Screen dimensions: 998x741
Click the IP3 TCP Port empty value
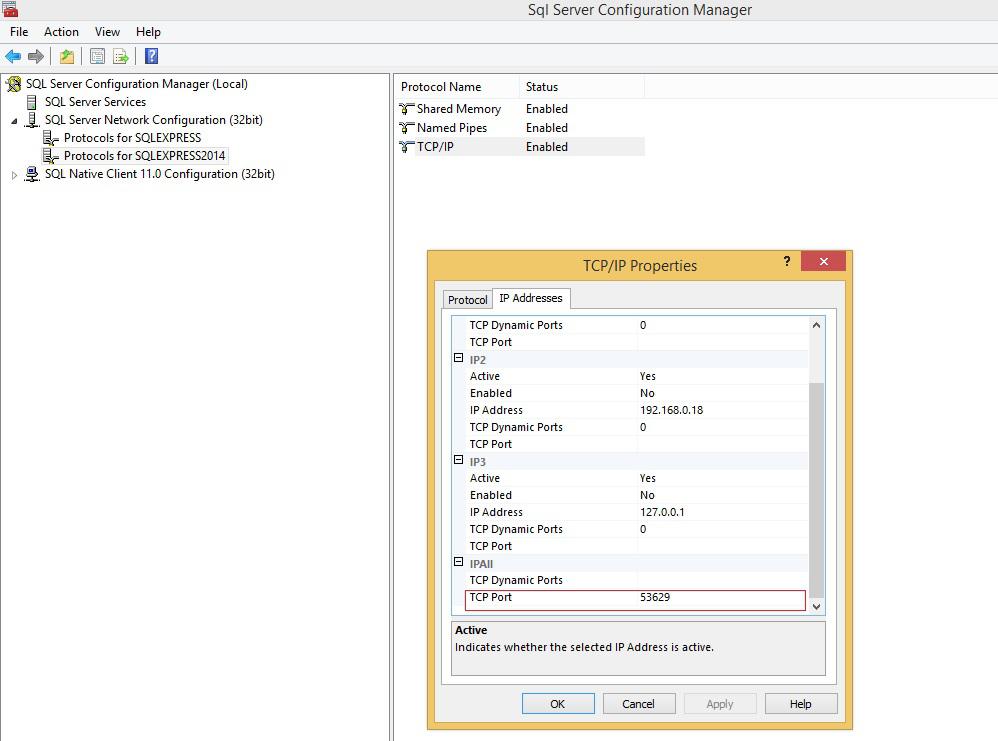[x=723, y=546]
